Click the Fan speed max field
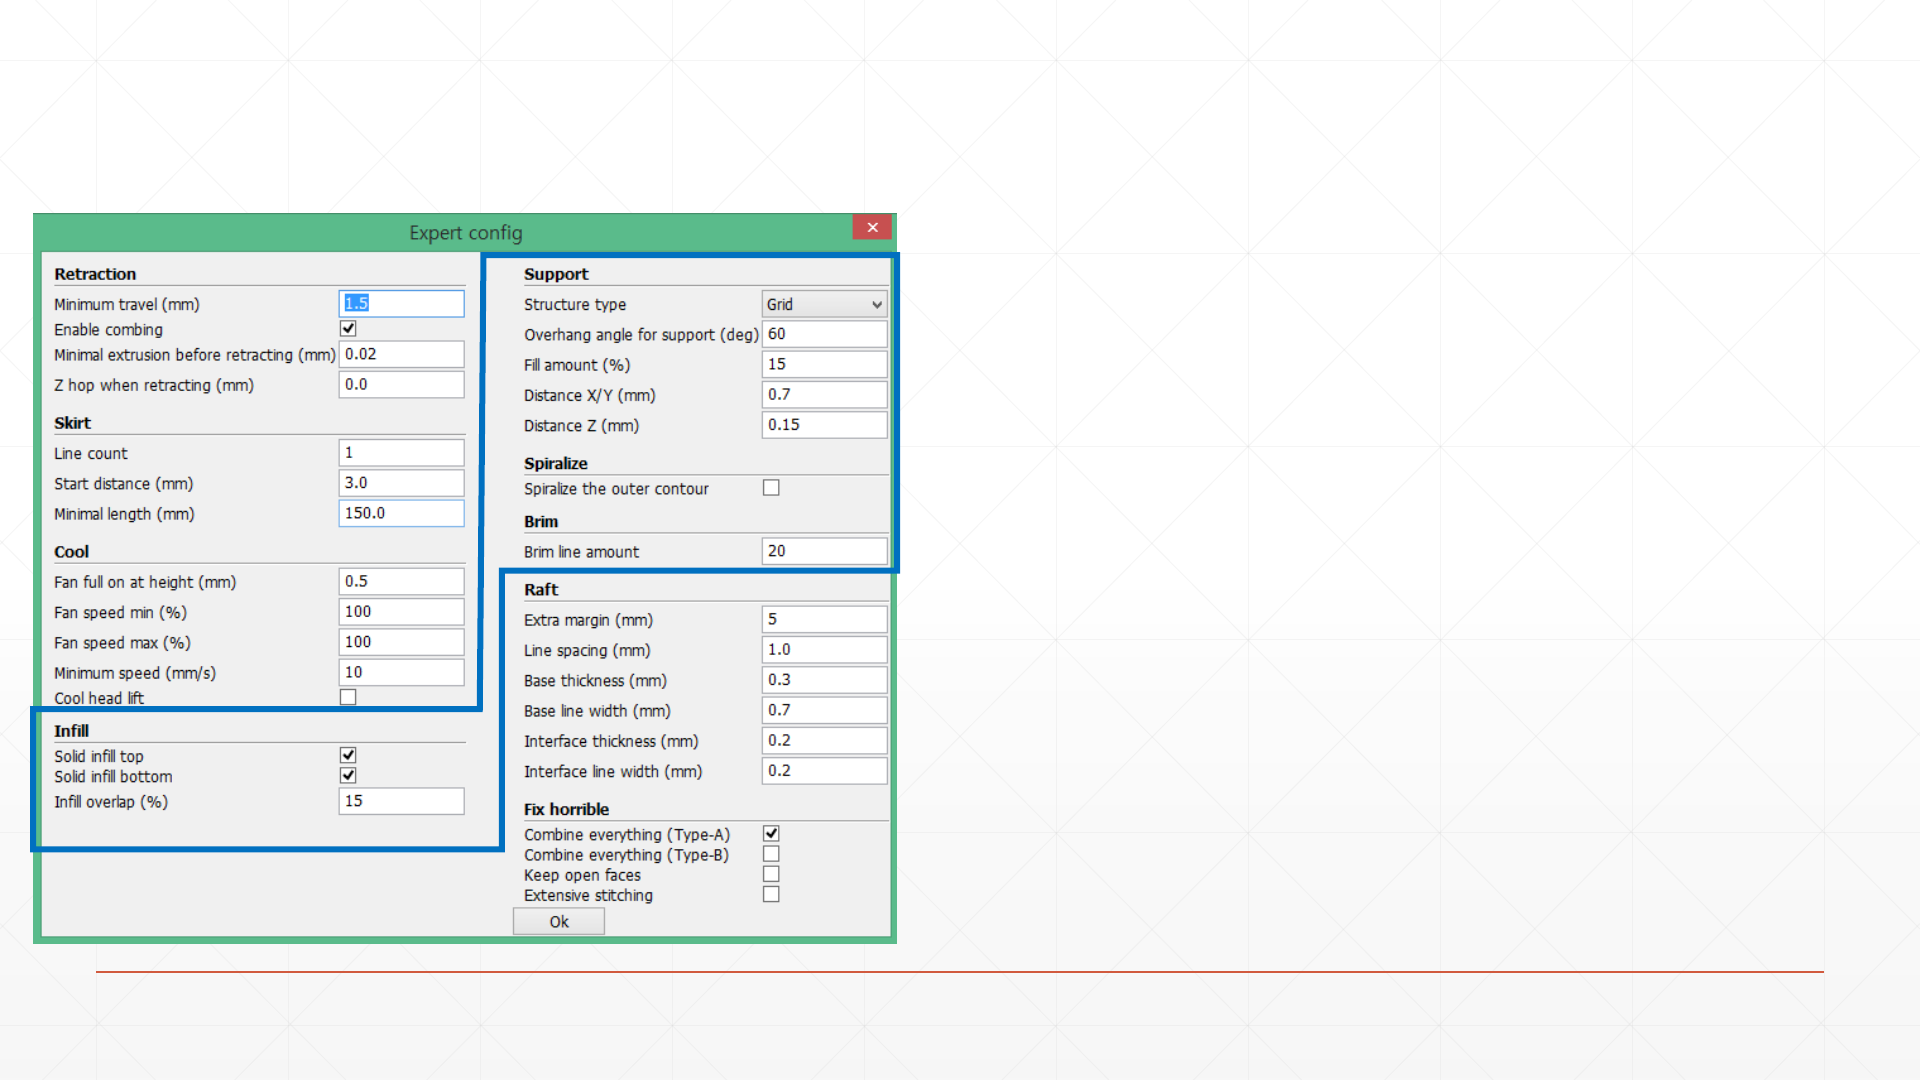This screenshot has width=1920, height=1080. pyautogui.click(x=401, y=642)
